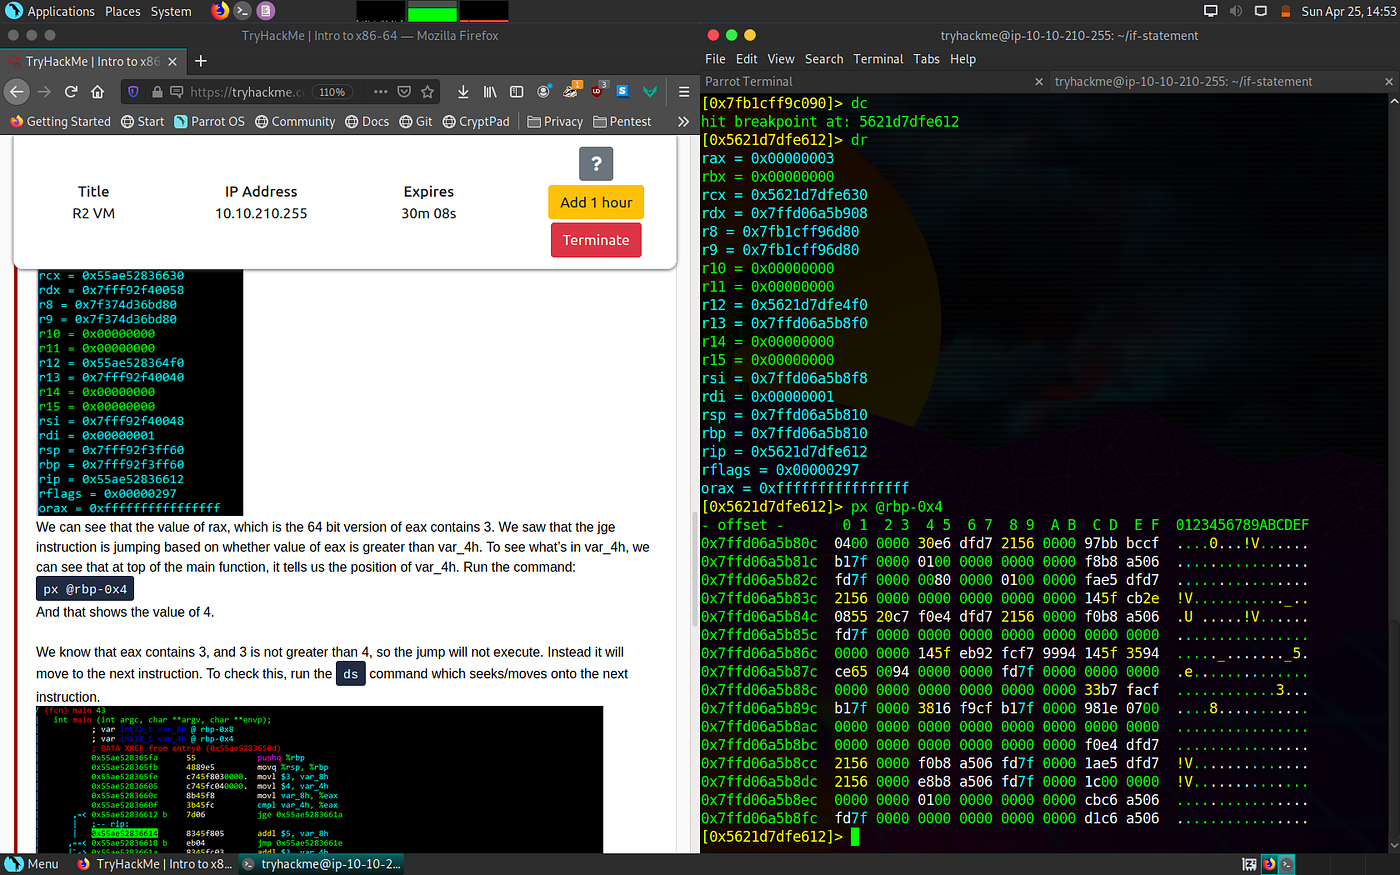The height and width of the screenshot is (875, 1400).
Task: Open the page actions three-dot menu
Action: pos(380,92)
